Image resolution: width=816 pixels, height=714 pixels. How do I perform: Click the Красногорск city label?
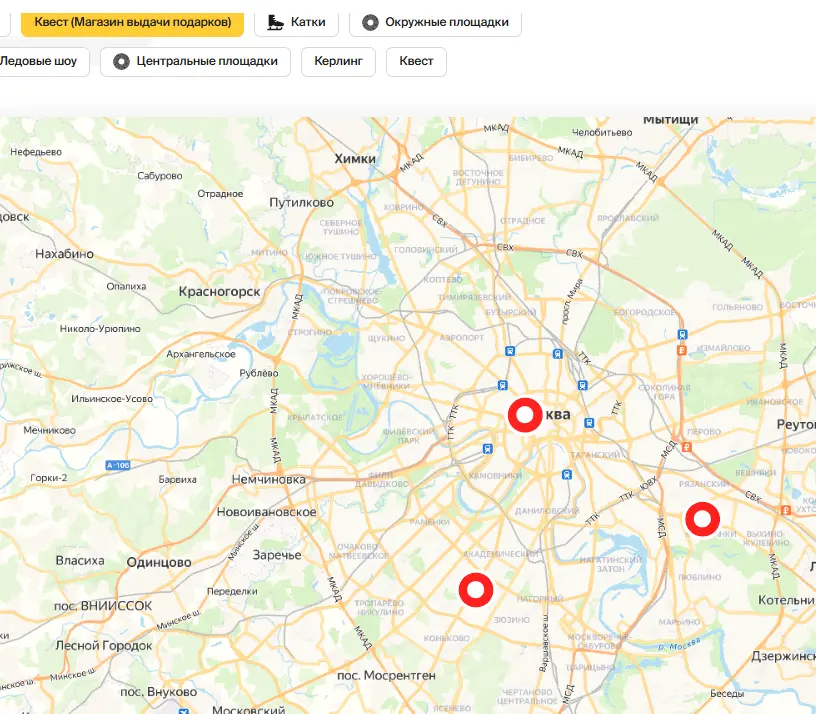[x=219, y=291]
